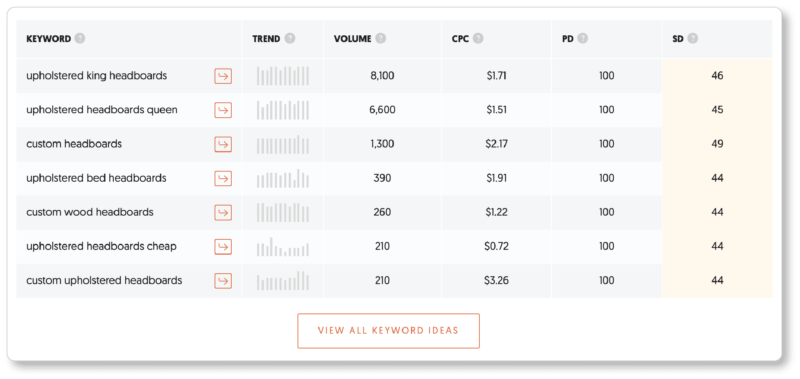Screen dimensions: 800x379
Task: Click trend chart for upholstered headboards cheap
Action: click(x=283, y=247)
